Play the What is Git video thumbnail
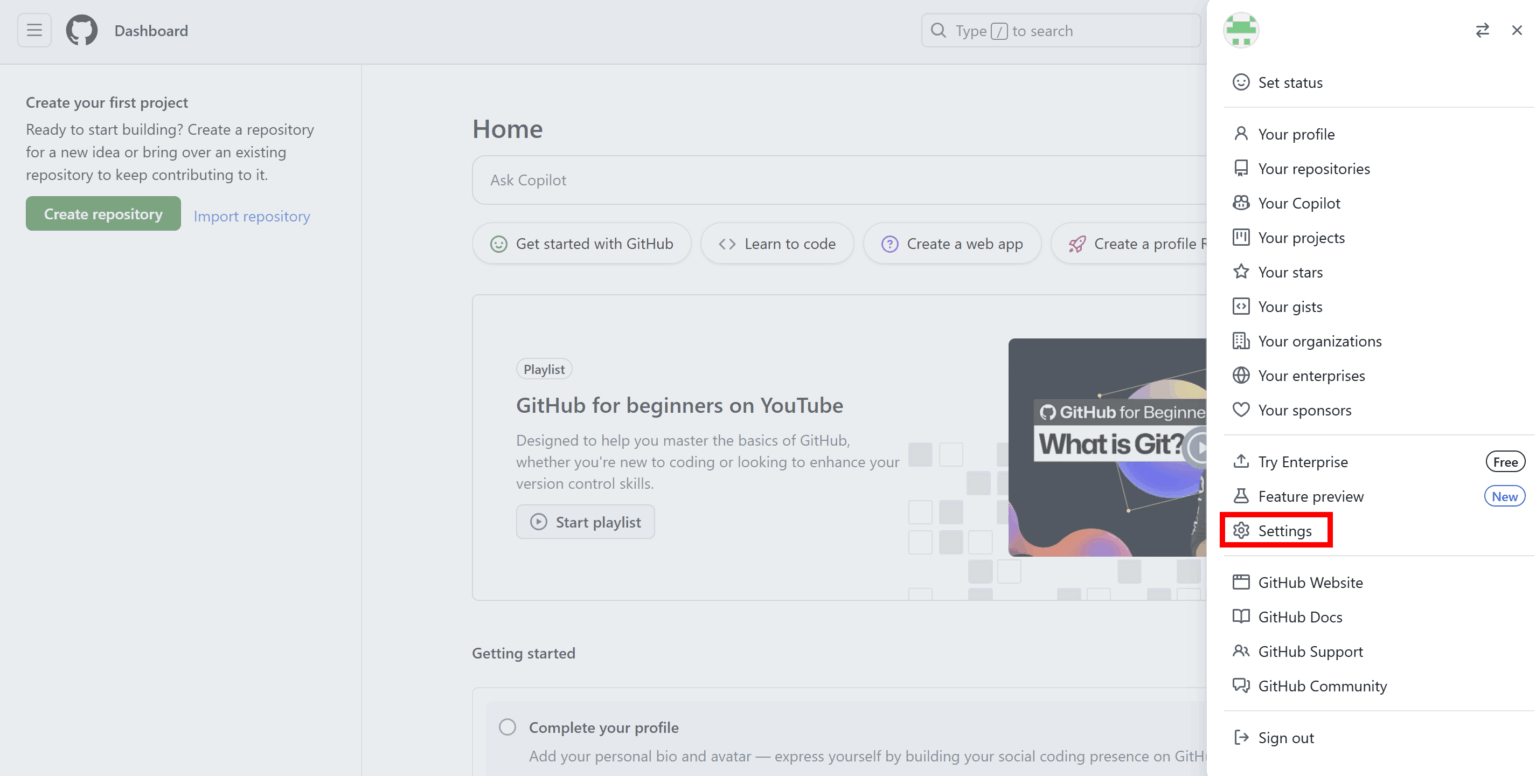The height and width of the screenshot is (776, 1536). click(x=1195, y=447)
